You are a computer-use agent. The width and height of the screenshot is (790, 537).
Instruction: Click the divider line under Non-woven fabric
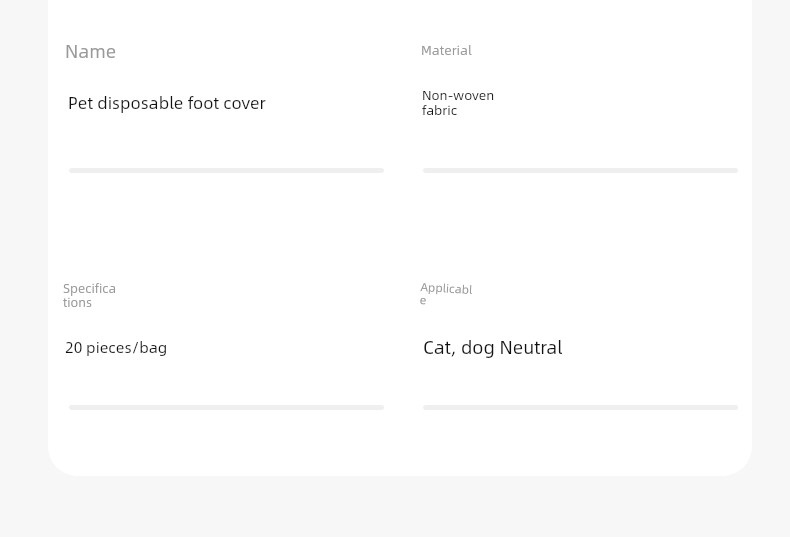pyautogui.click(x=580, y=170)
